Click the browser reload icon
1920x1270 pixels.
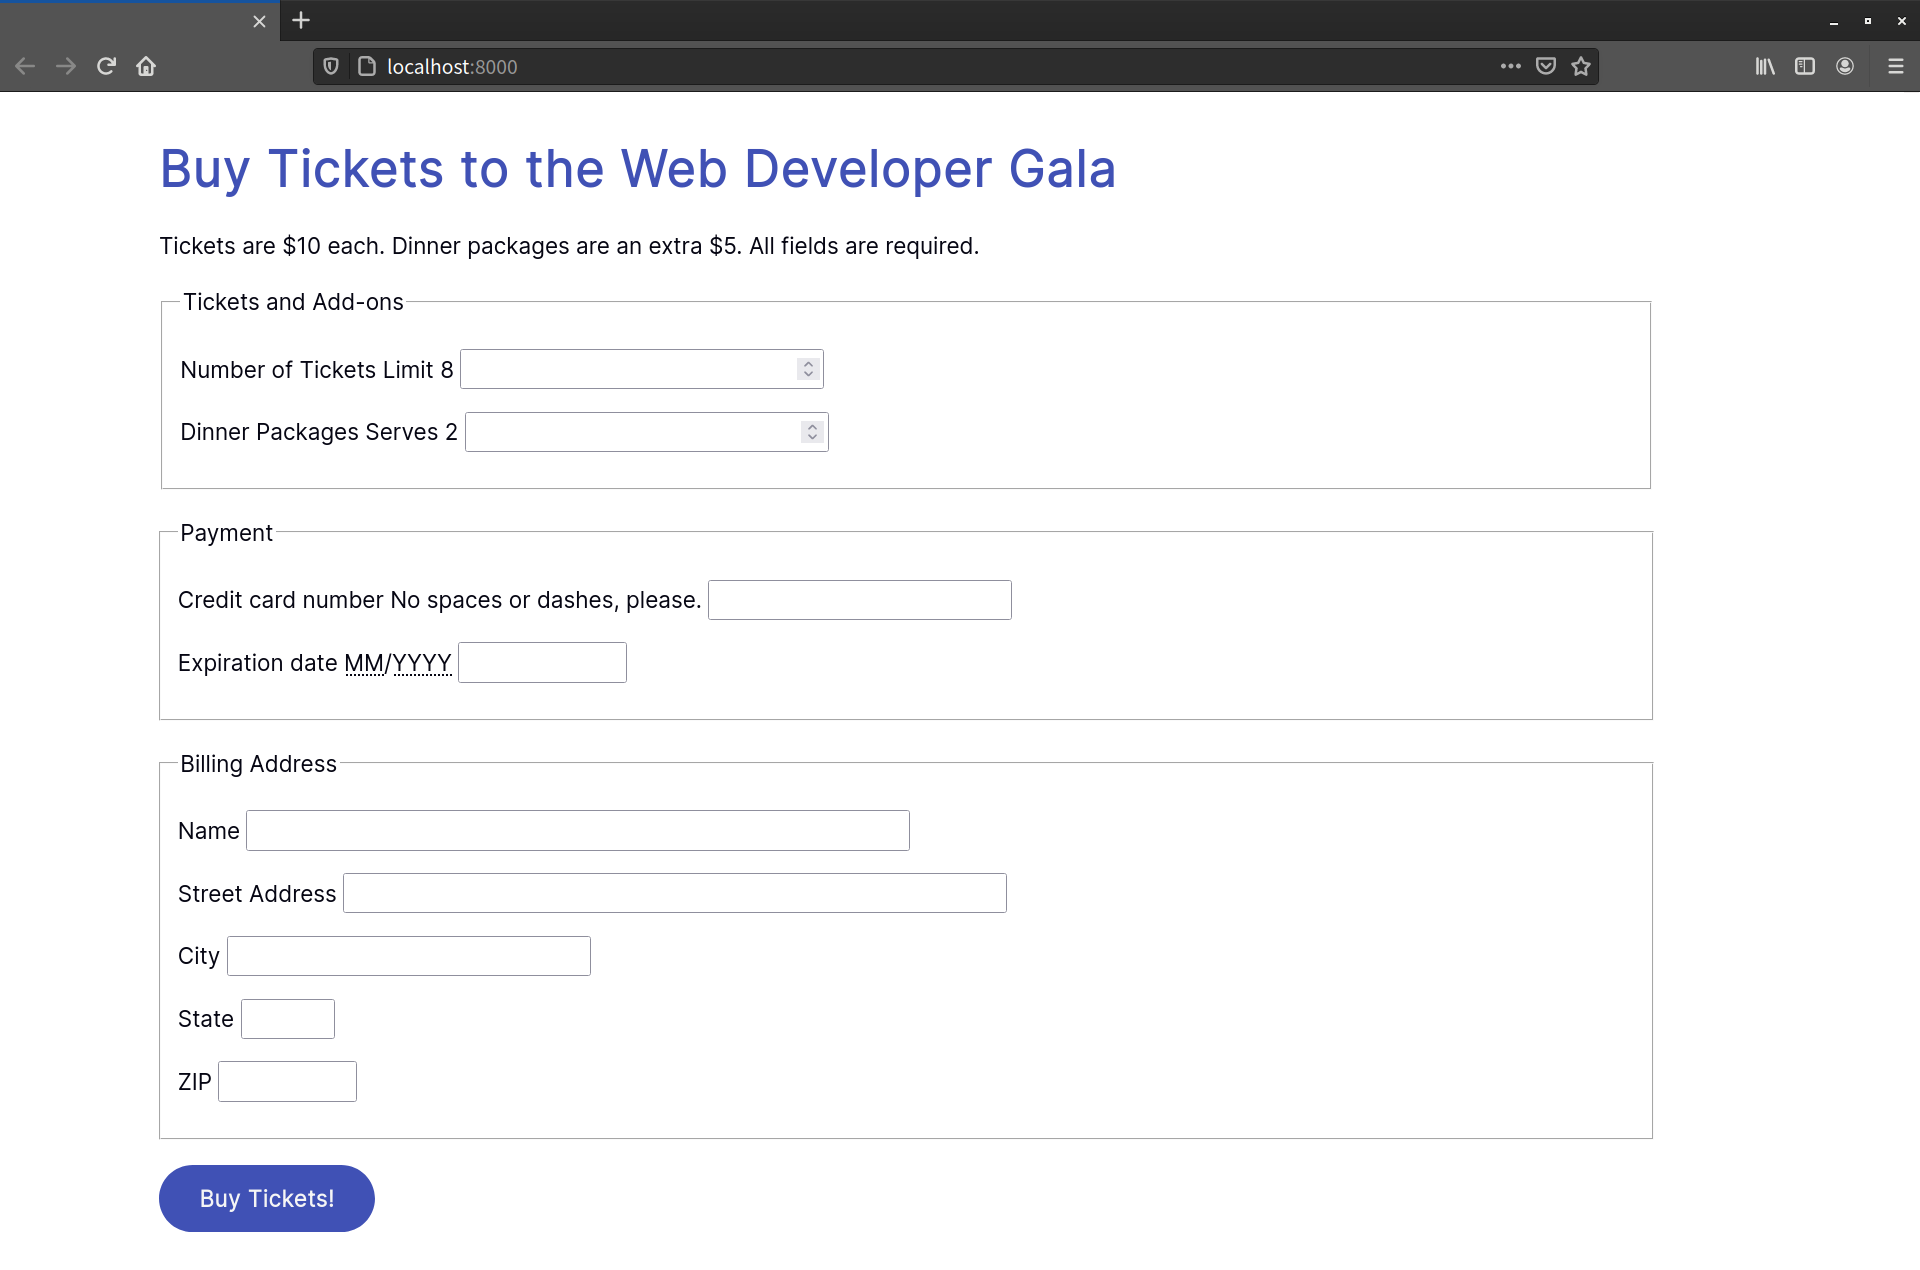click(106, 66)
